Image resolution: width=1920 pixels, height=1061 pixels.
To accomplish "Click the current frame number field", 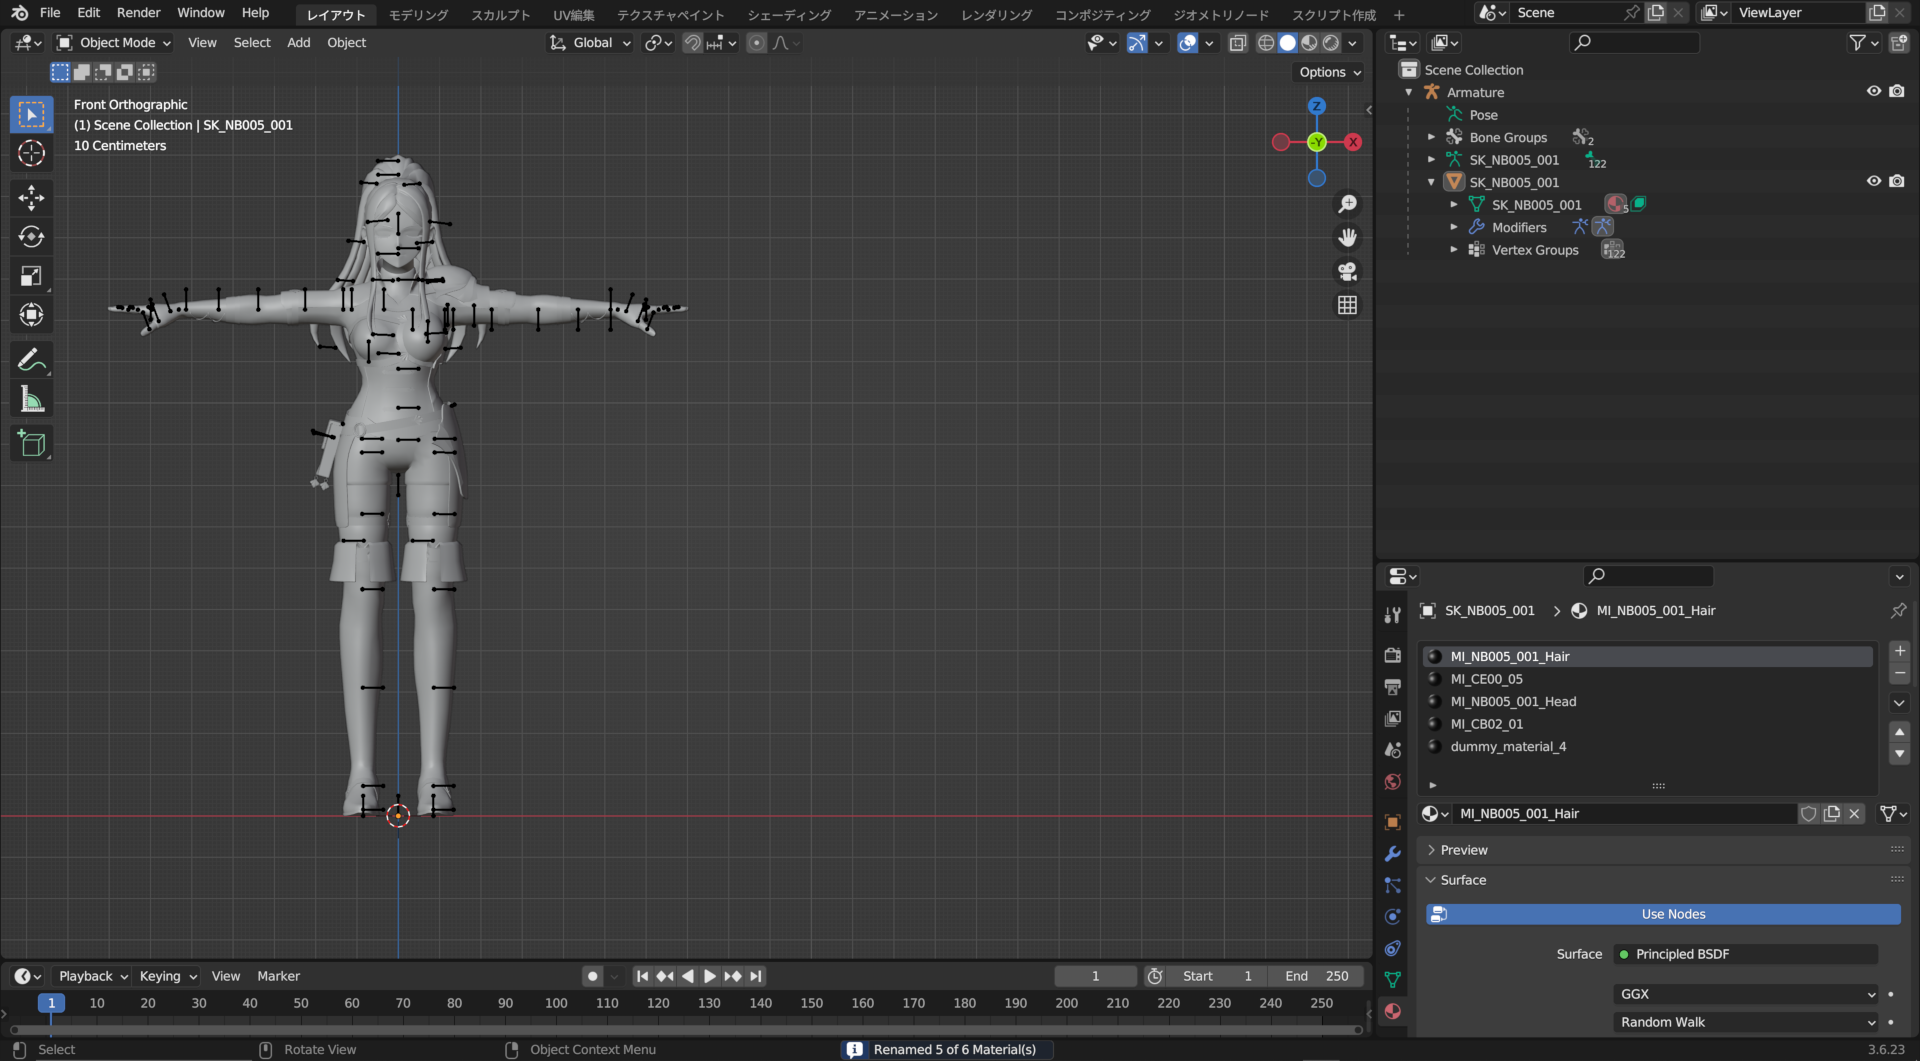I will coord(1095,977).
